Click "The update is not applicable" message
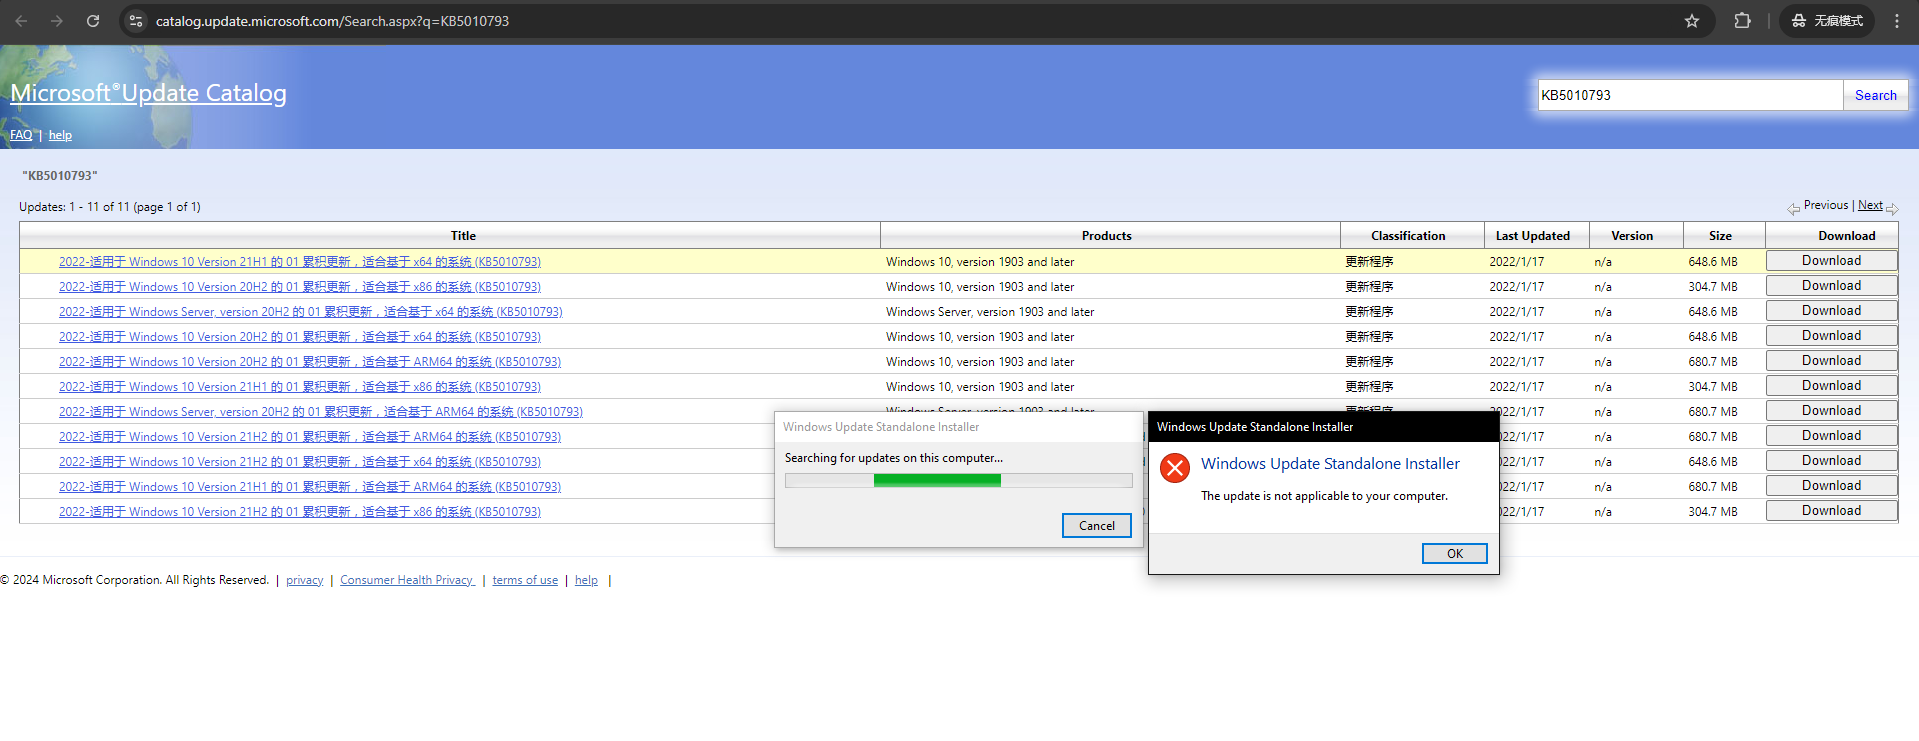This screenshot has height=741, width=1919. (x=1324, y=496)
